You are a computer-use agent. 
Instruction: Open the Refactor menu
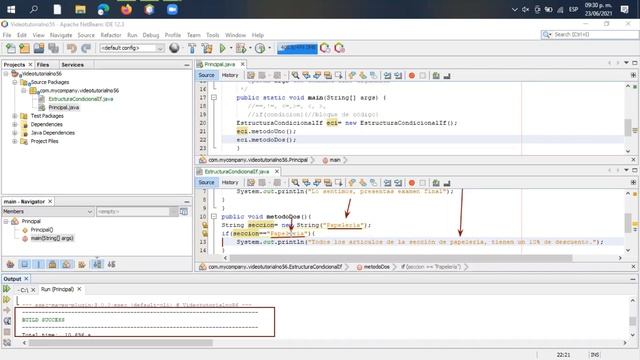coord(111,35)
